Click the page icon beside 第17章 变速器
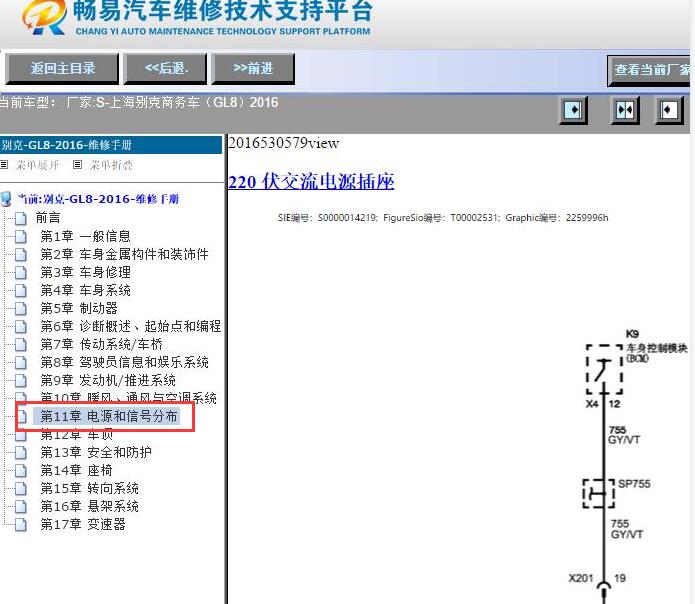Viewport: 695px width, 604px height. pos(21,525)
